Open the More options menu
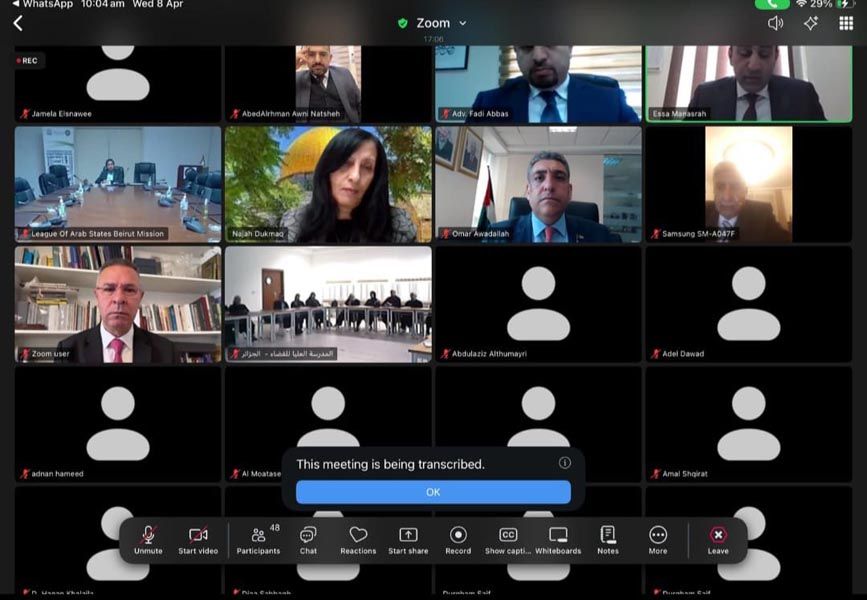The width and height of the screenshot is (867, 600). click(658, 540)
